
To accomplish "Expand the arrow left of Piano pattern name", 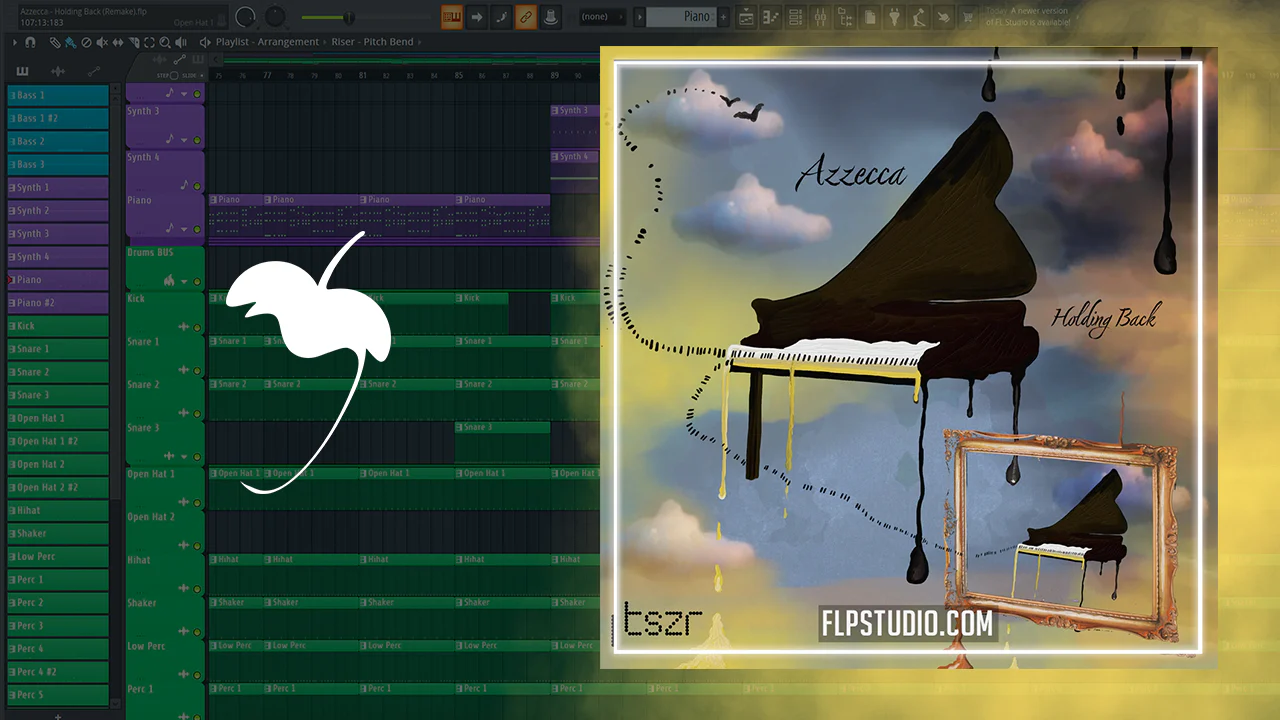I will coord(639,17).
